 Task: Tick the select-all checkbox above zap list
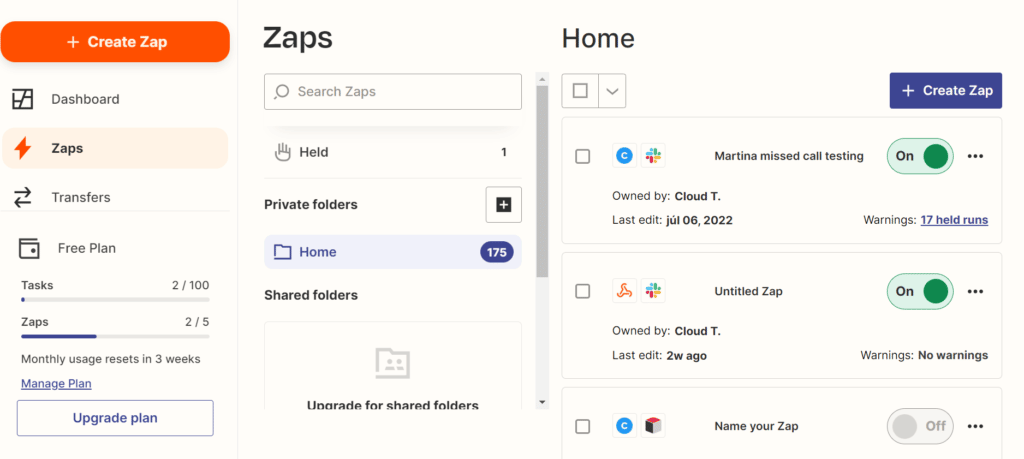tap(580, 91)
